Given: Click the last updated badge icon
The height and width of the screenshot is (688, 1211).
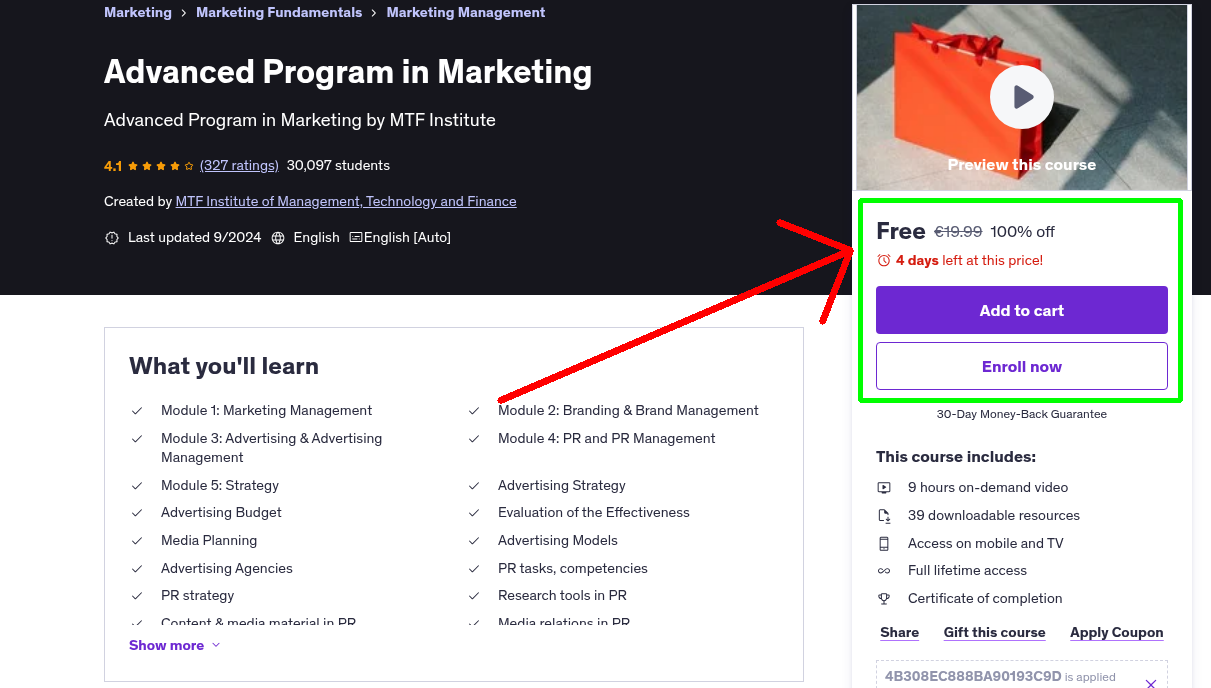Looking at the screenshot, I should (x=111, y=238).
